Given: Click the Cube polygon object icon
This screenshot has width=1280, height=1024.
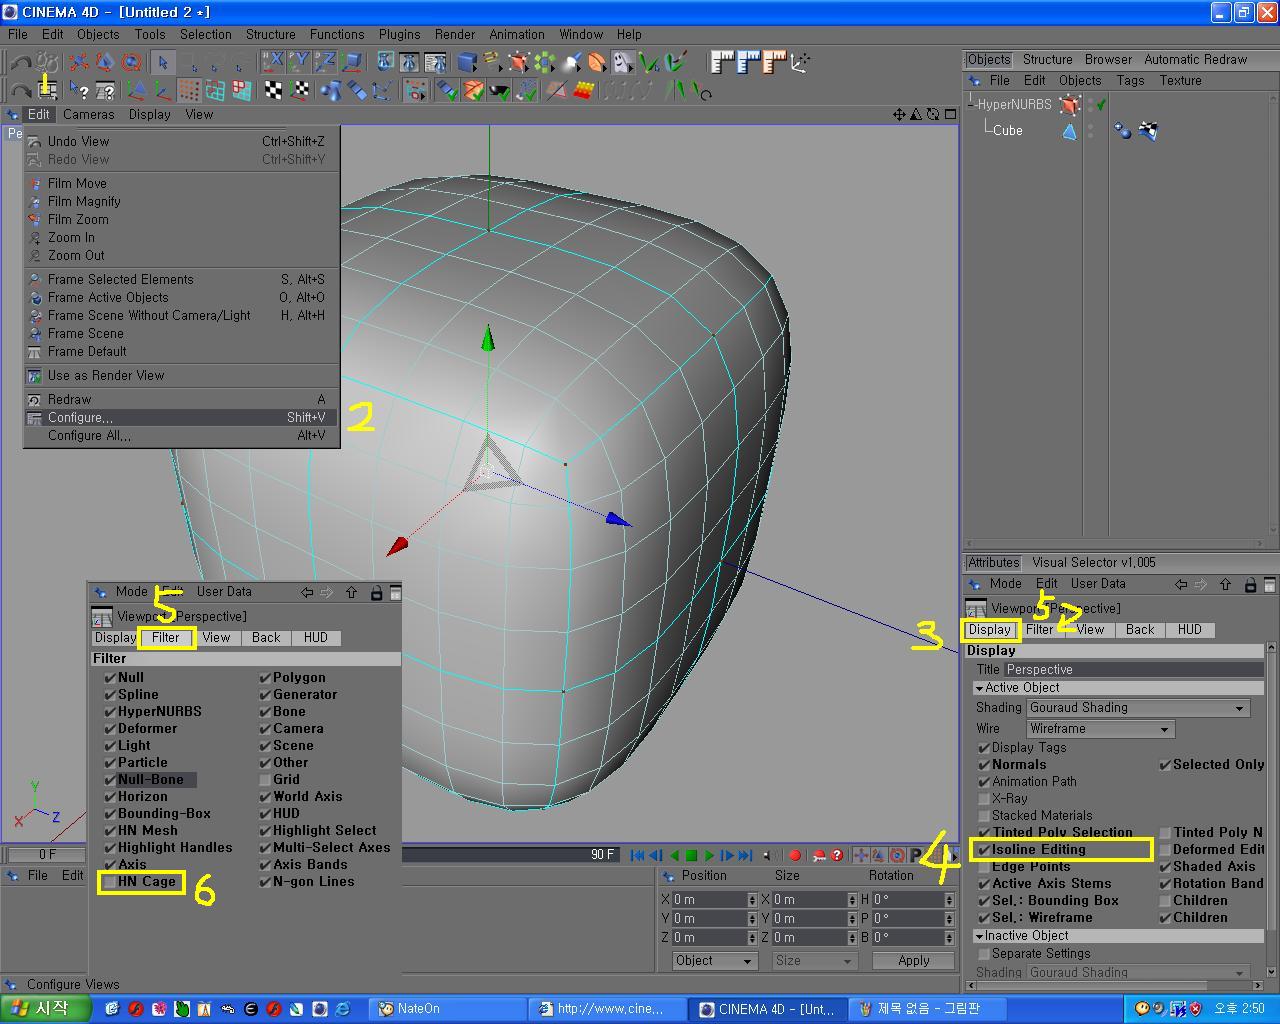Looking at the screenshot, I should coord(1069,131).
